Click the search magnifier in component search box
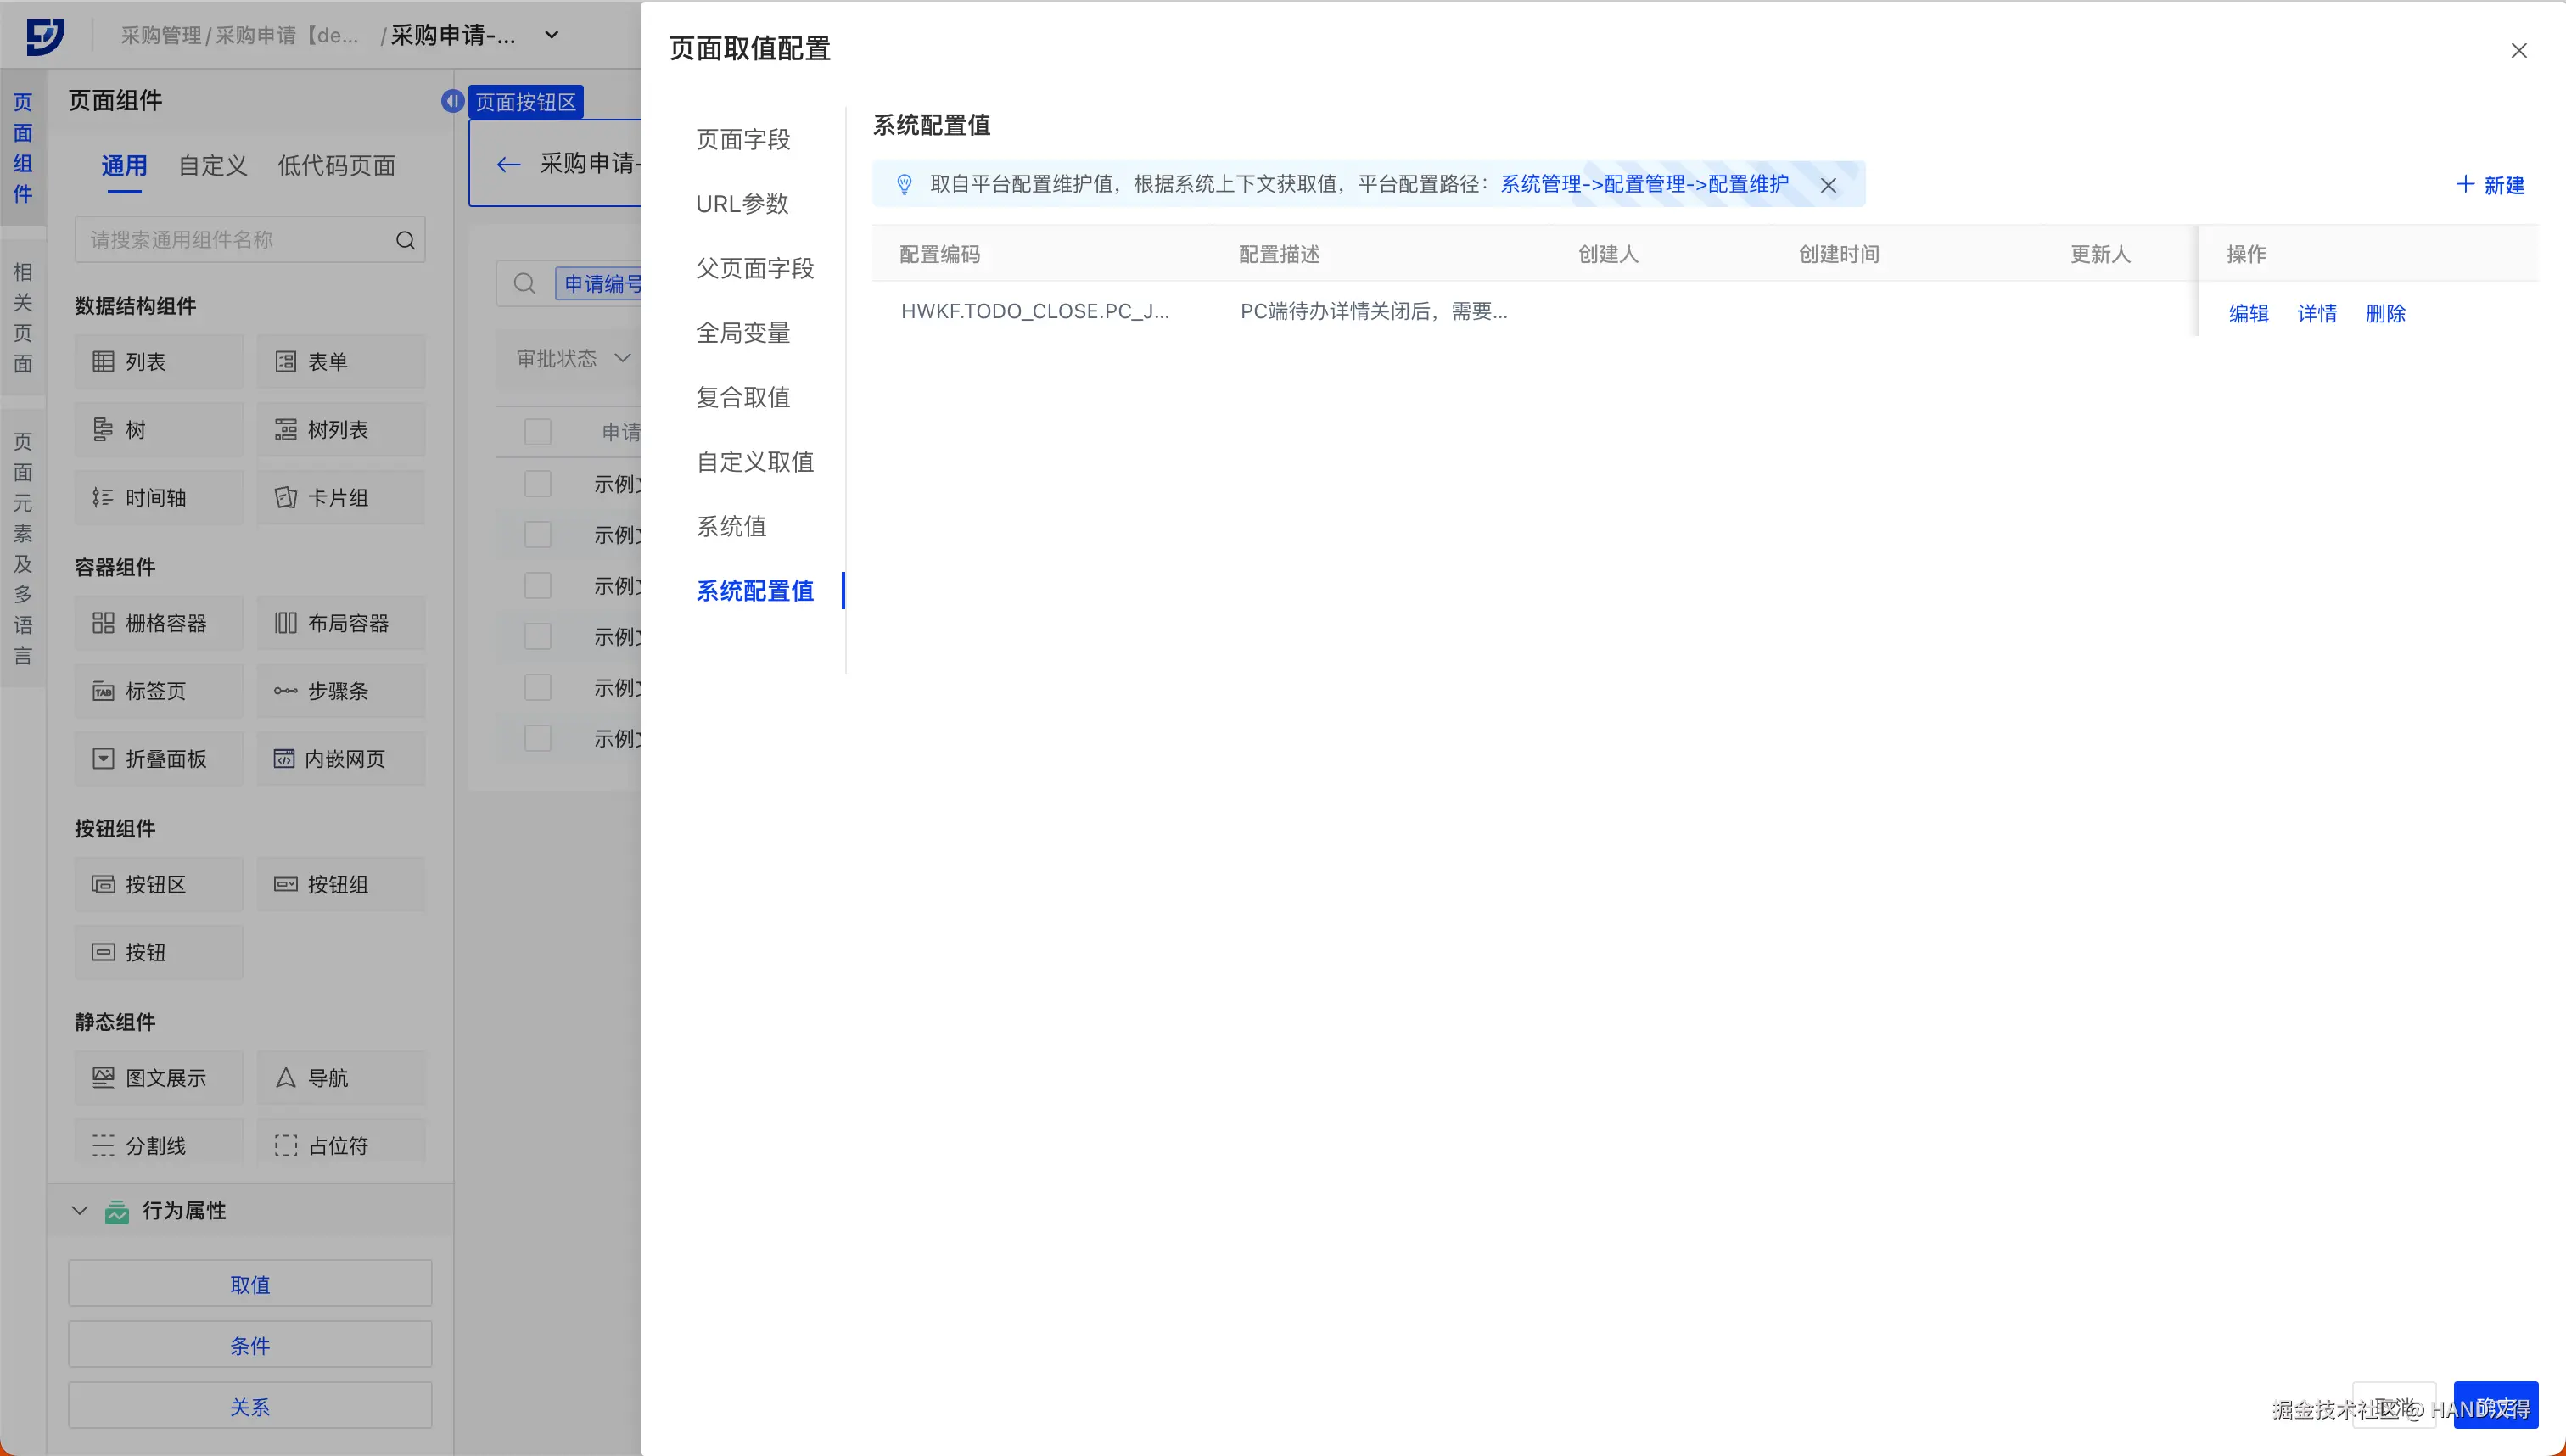2566x1456 pixels. (x=405, y=240)
